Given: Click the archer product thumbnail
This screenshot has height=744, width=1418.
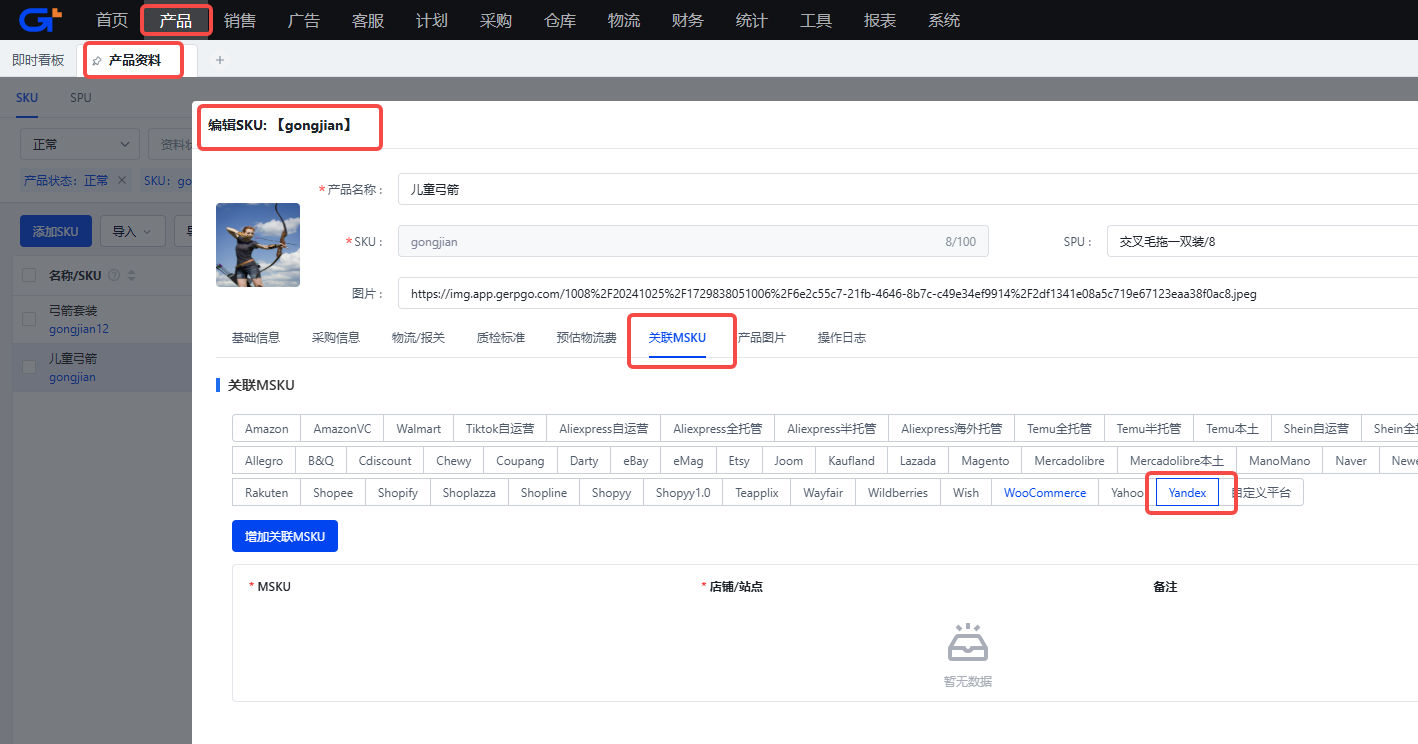Looking at the screenshot, I should (x=258, y=245).
